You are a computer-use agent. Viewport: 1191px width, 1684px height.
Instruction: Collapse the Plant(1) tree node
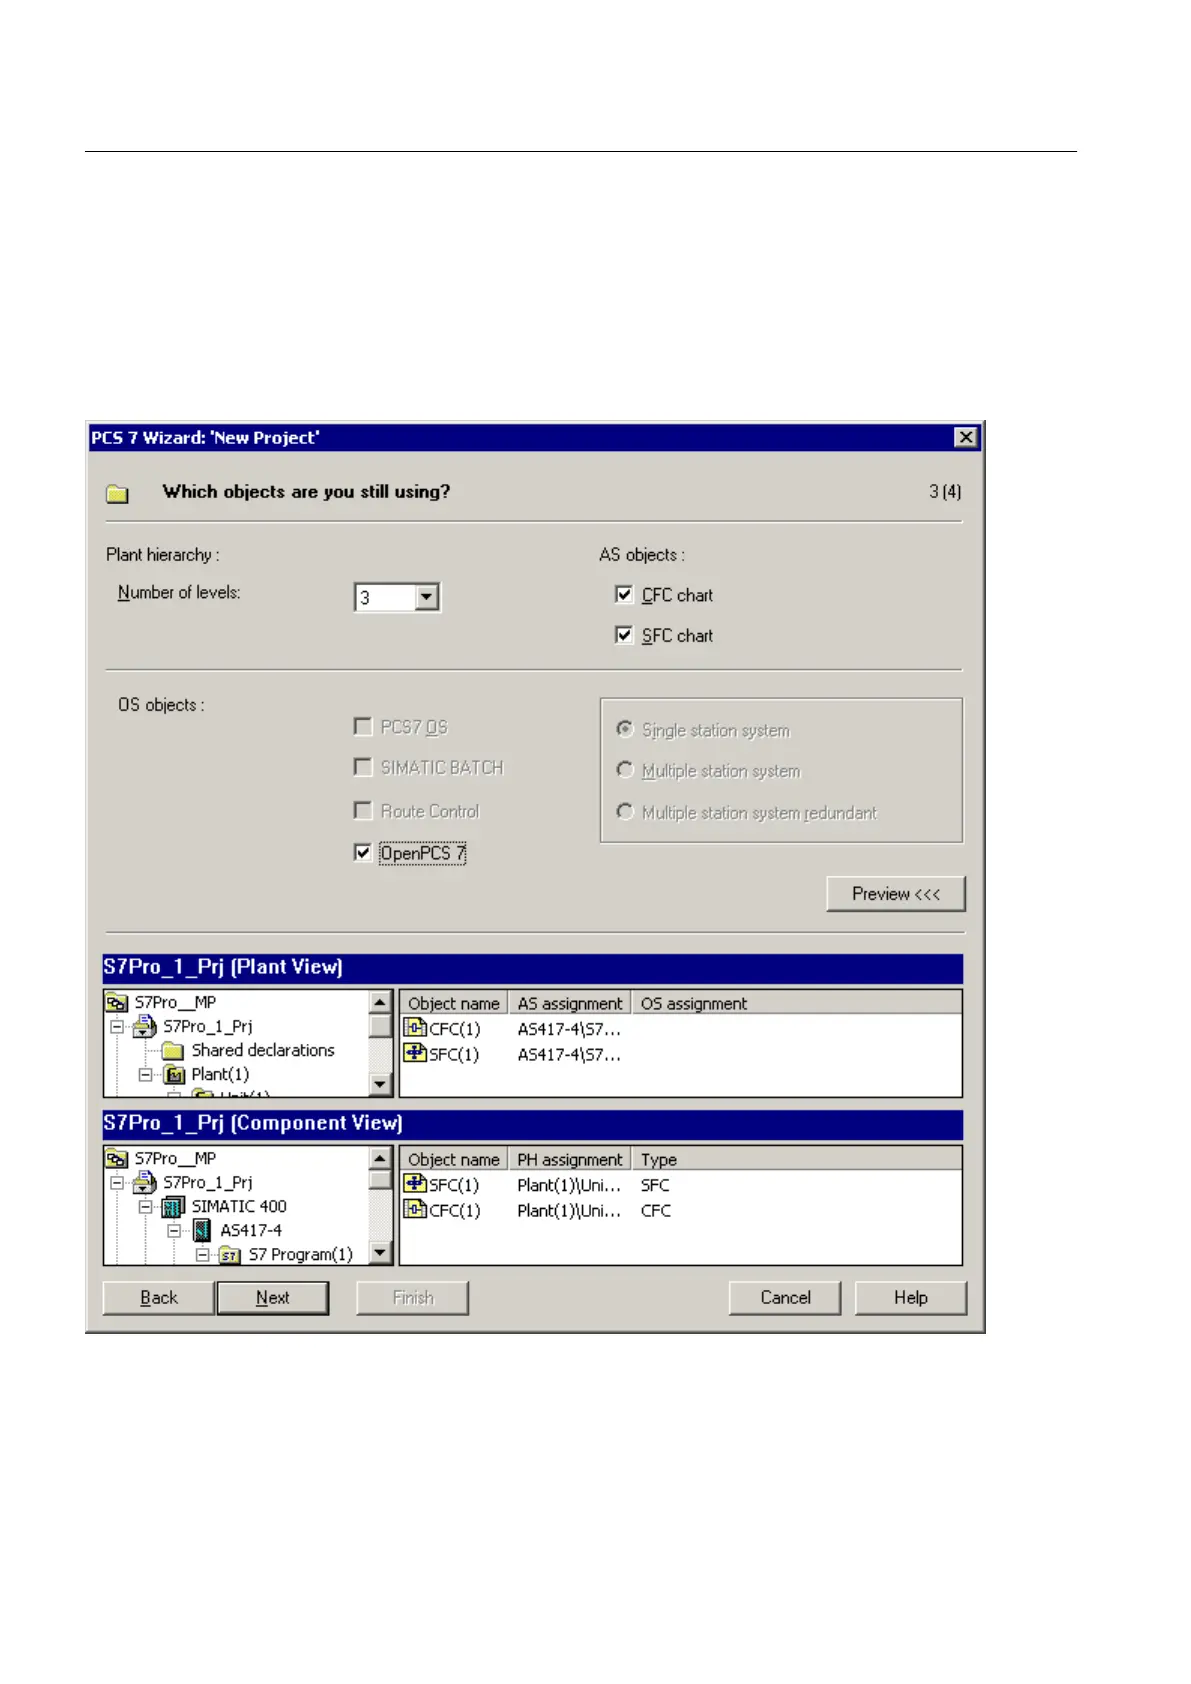coord(146,1074)
